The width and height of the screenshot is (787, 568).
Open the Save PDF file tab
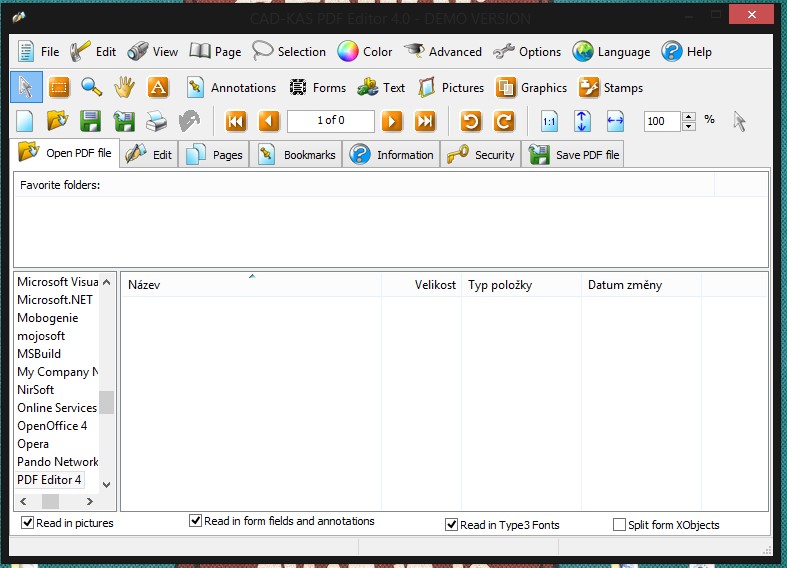(x=575, y=155)
